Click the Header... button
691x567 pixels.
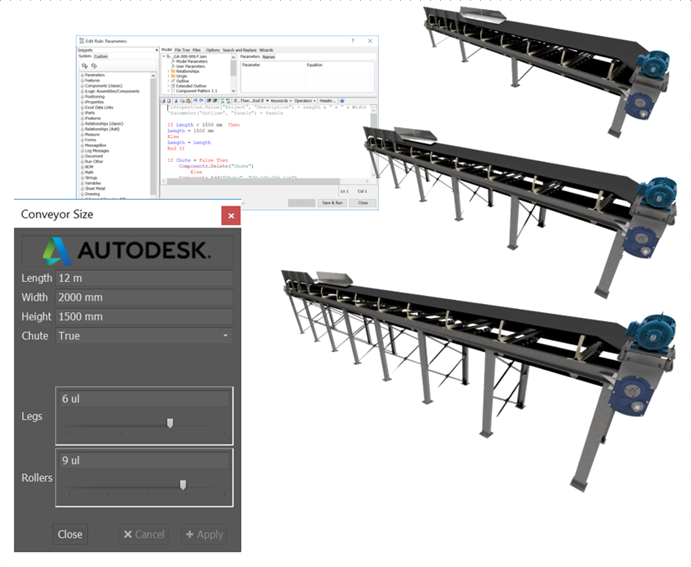click(x=327, y=101)
